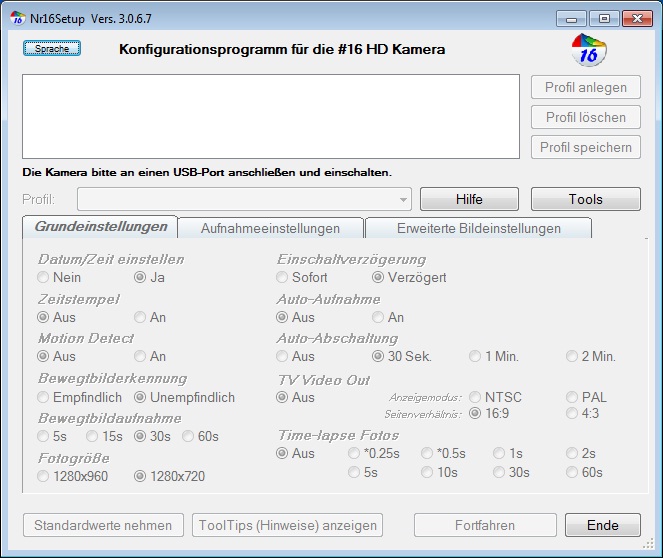Switch to Grundeinstellungen tab
Viewport: 663px width, 558px height.
pos(101,227)
